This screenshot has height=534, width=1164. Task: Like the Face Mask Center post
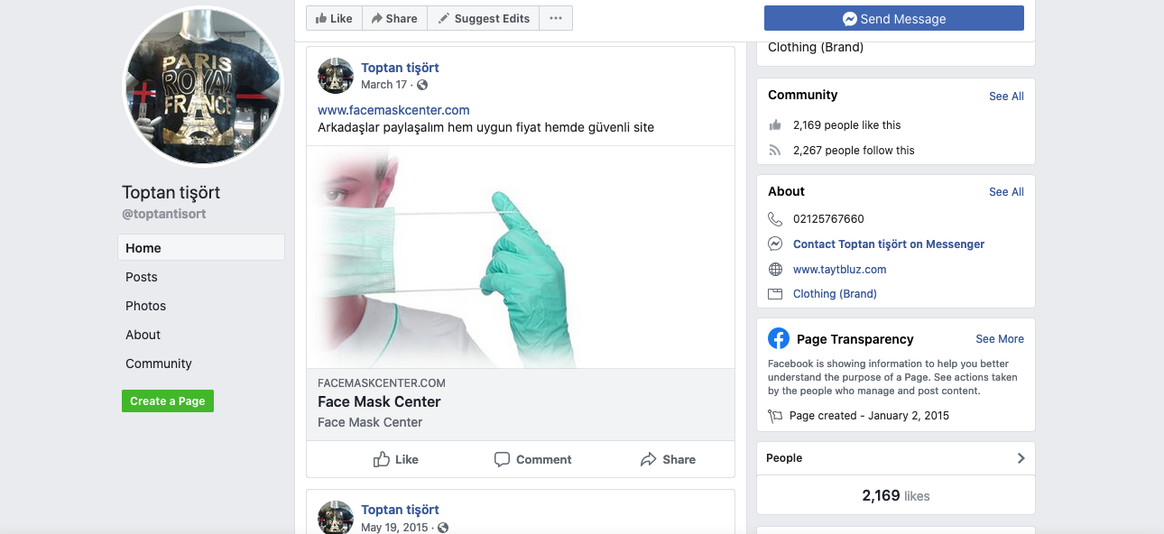pyautogui.click(x=396, y=459)
